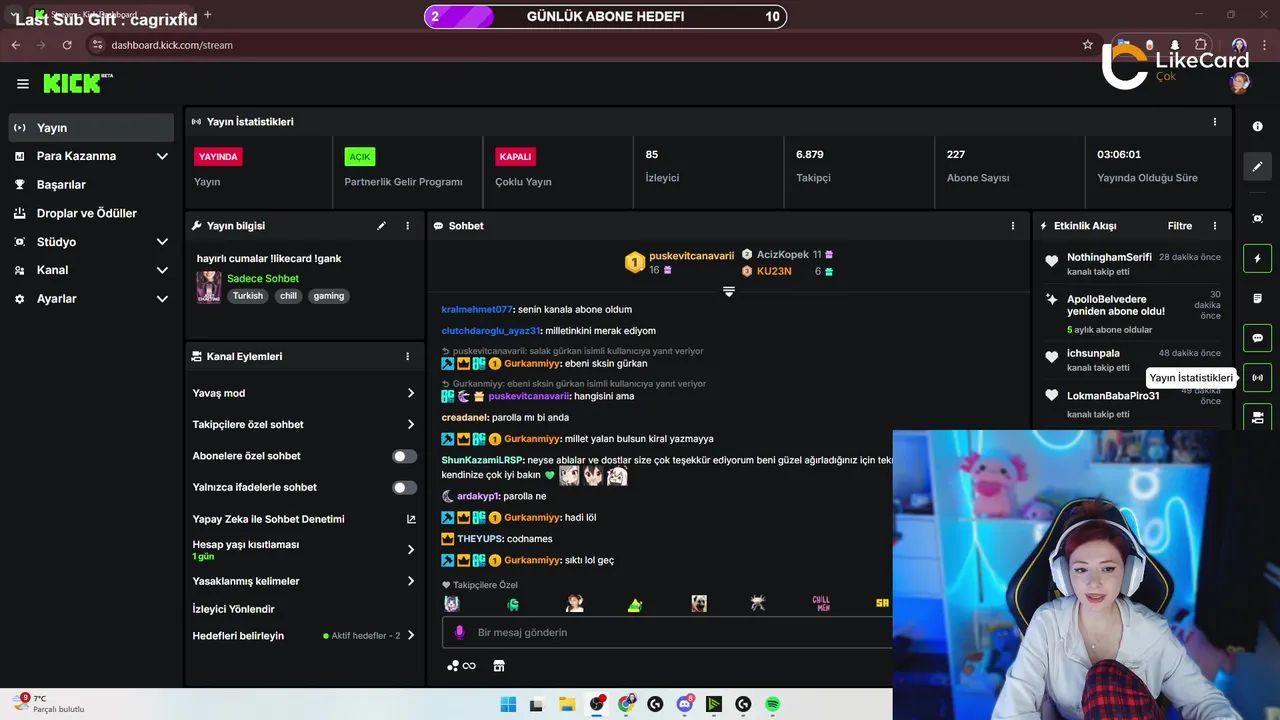Click the Filtre button in Etkinlik Akışı
This screenshot has height=720, width=1280.
click(x=1180, y=226)
